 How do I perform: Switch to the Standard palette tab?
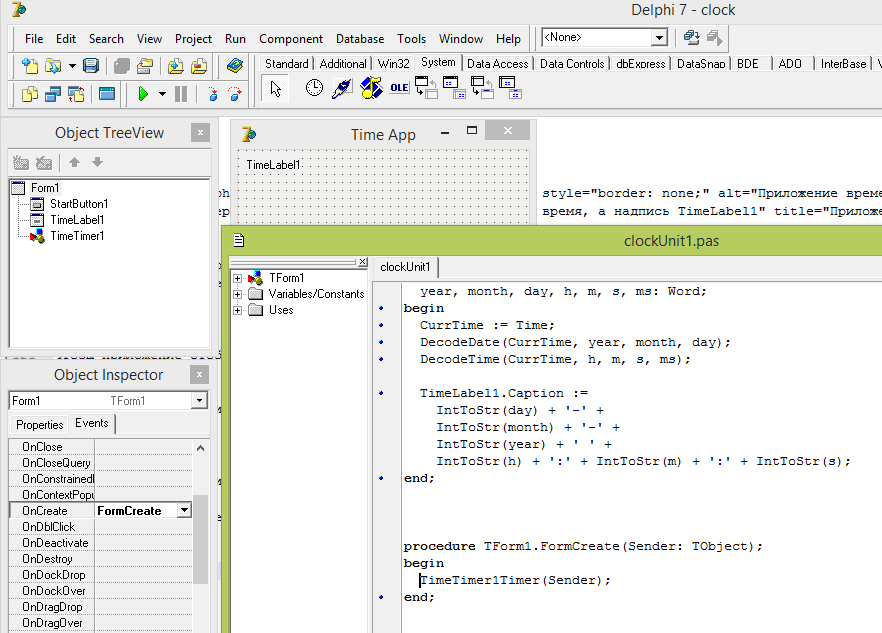pos(286,64)
